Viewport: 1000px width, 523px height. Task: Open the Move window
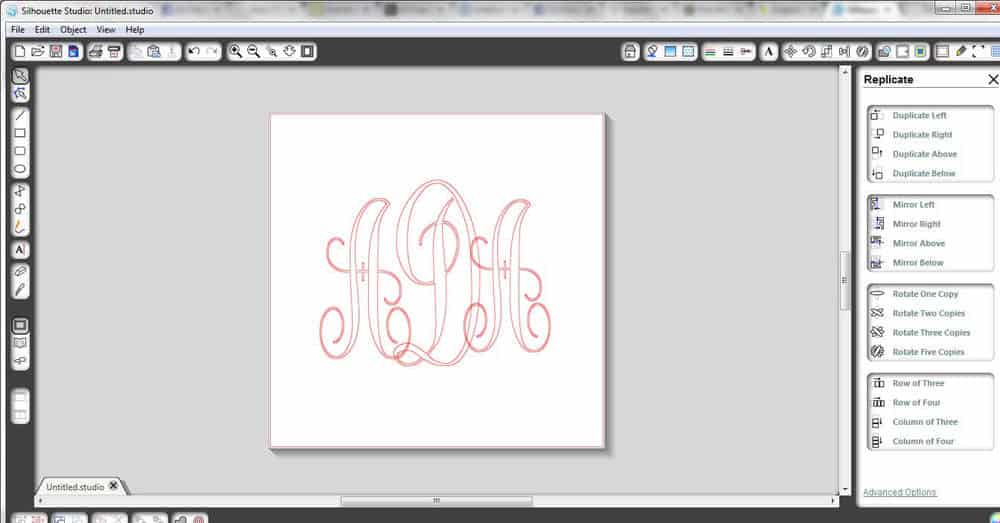pos(790,52)
